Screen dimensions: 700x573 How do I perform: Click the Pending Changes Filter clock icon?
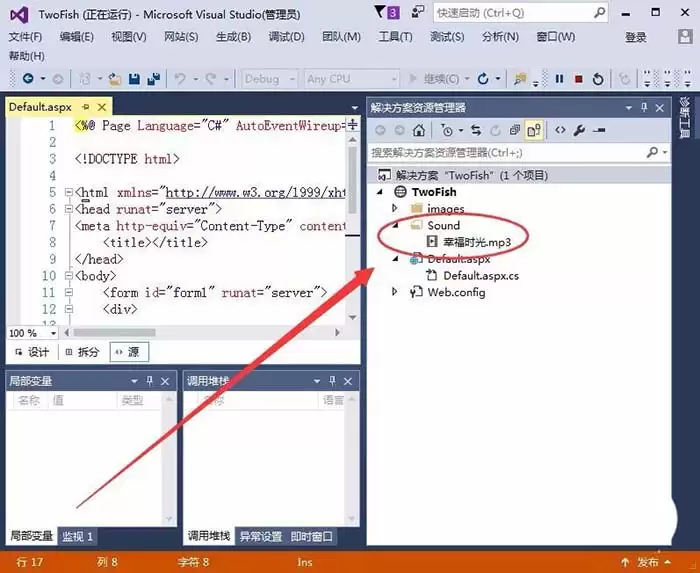tap(446, 130)
